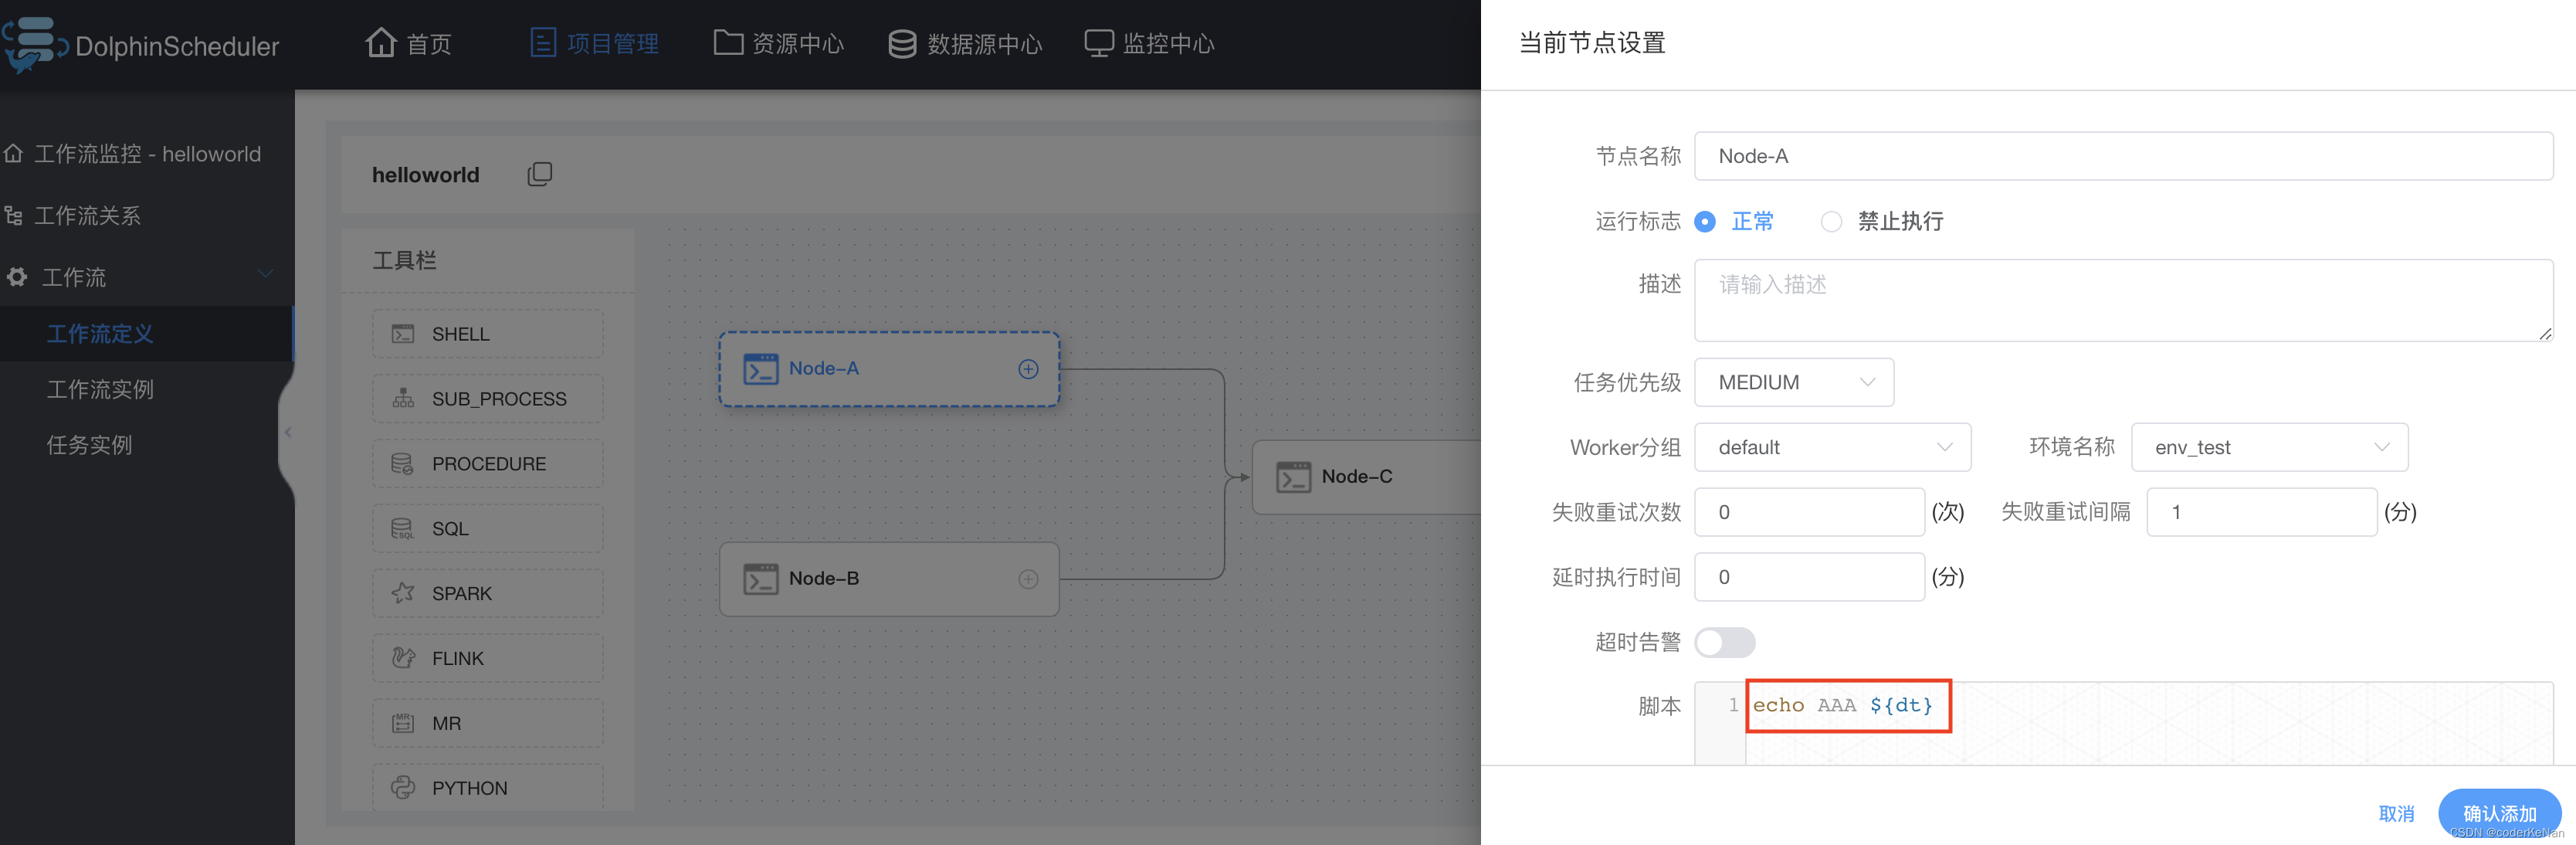This screenshot has height=845, width=2576.
Task: Select 工作流定义 in the sidebar
Action: (x=100, y=334)
